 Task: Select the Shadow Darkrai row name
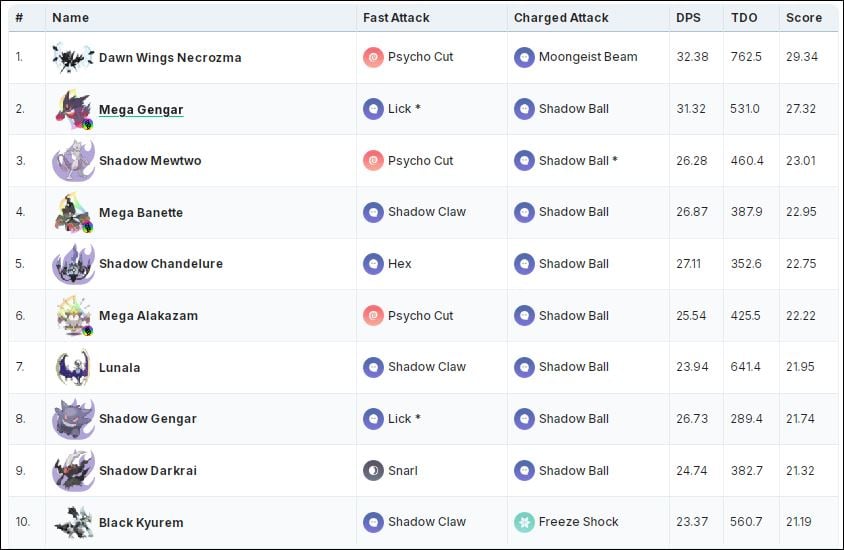point(147,471)
